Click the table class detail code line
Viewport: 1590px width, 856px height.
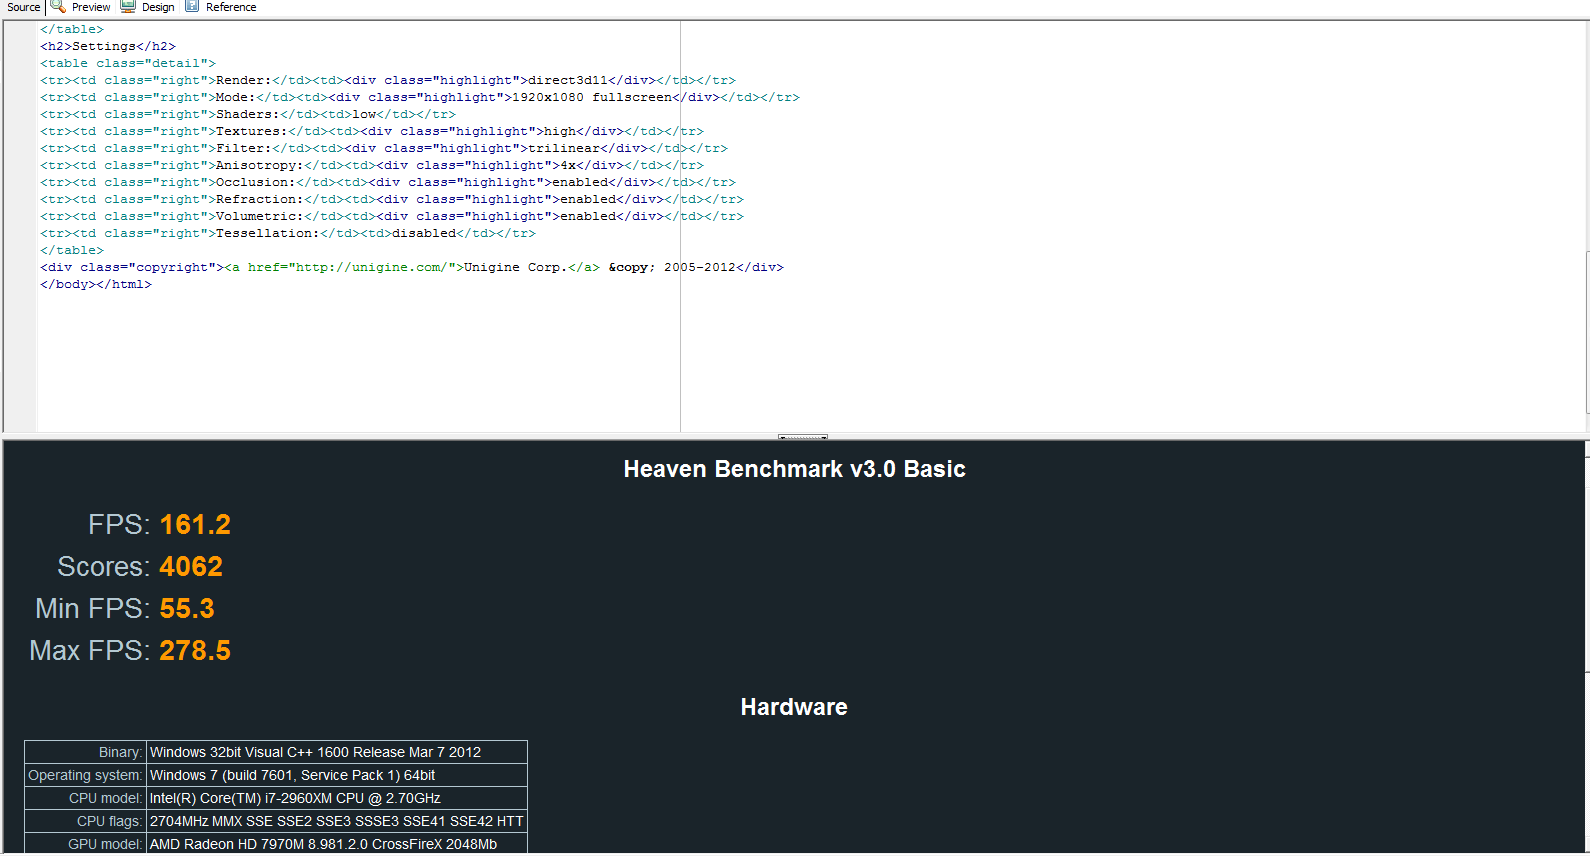tap(128, 63)
